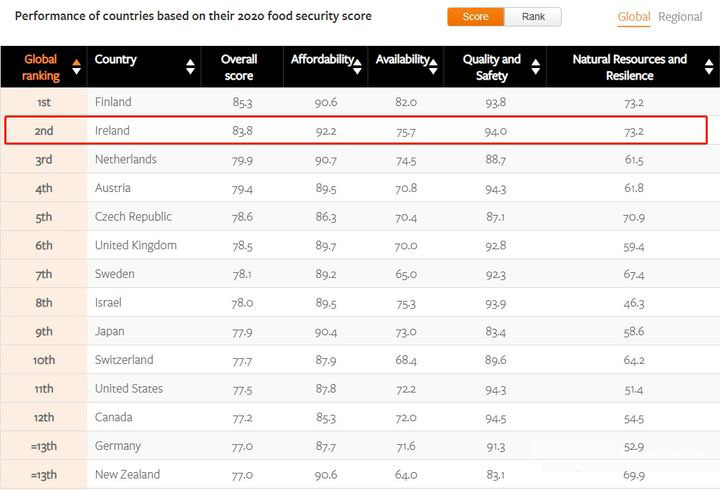Sort by Overall score arrows
Image resolution: width=720 pixels, height=490 pixels.
pos(273,67)
